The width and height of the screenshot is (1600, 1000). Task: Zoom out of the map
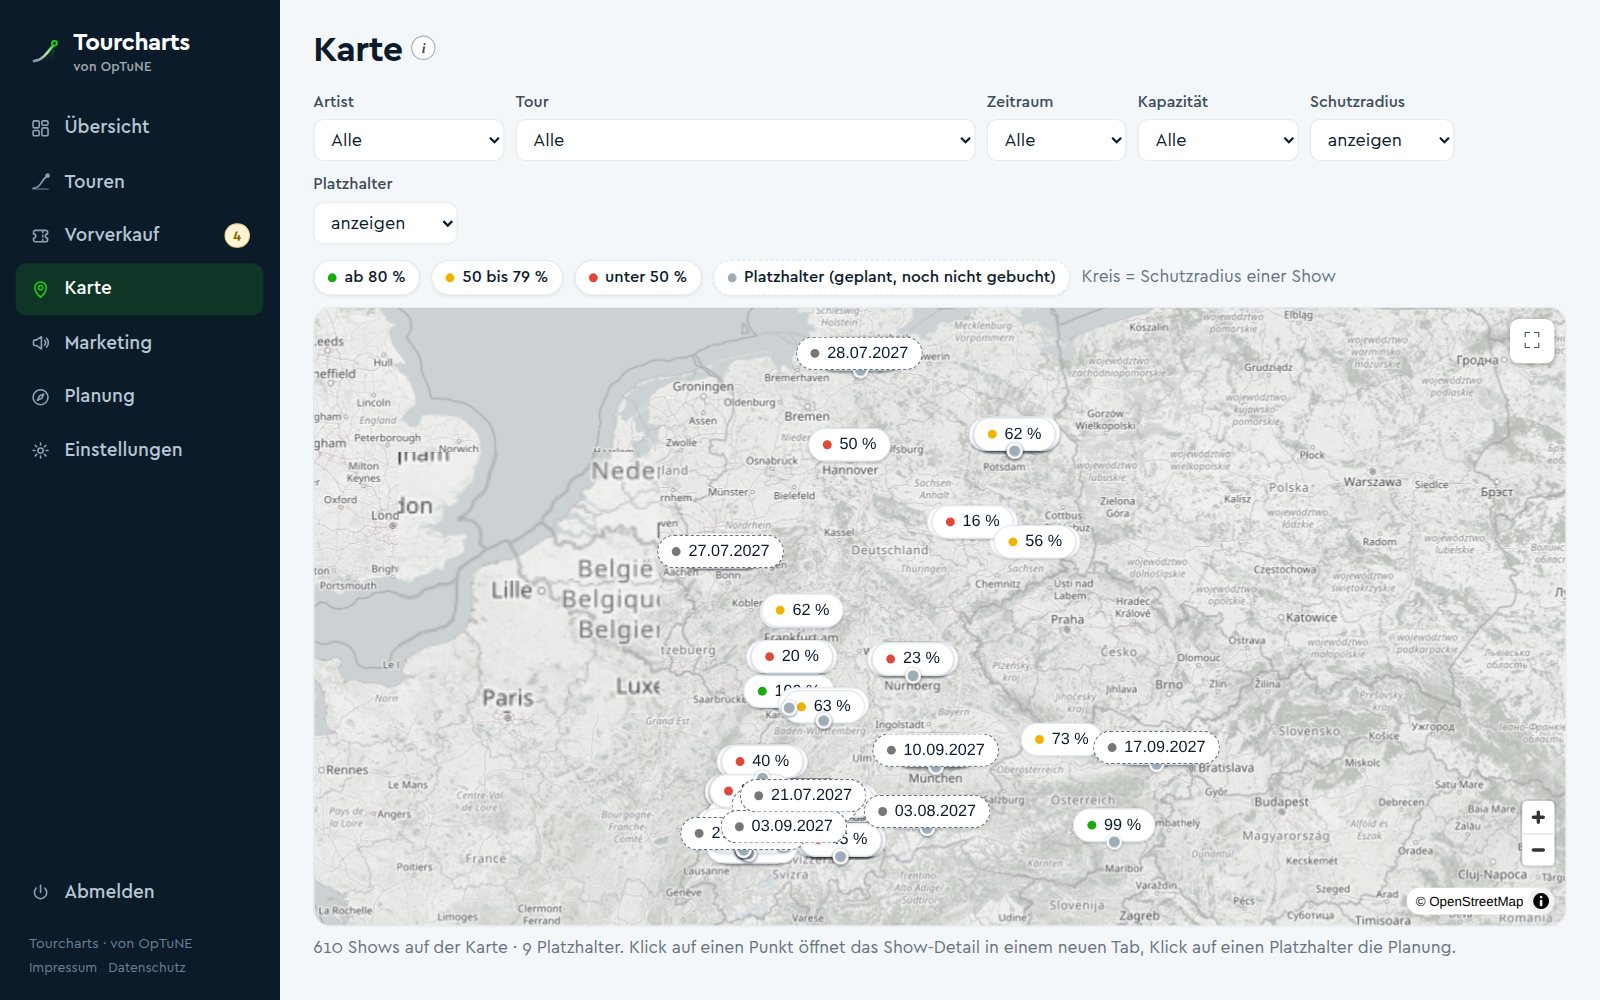point(1538,850)
